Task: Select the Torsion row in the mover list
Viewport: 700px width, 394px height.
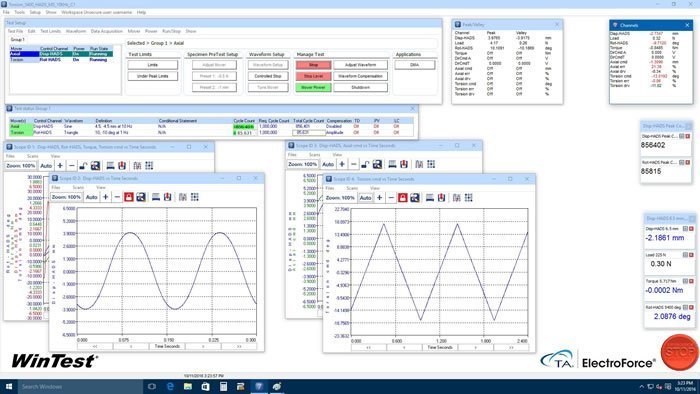Action: point(61,59)
